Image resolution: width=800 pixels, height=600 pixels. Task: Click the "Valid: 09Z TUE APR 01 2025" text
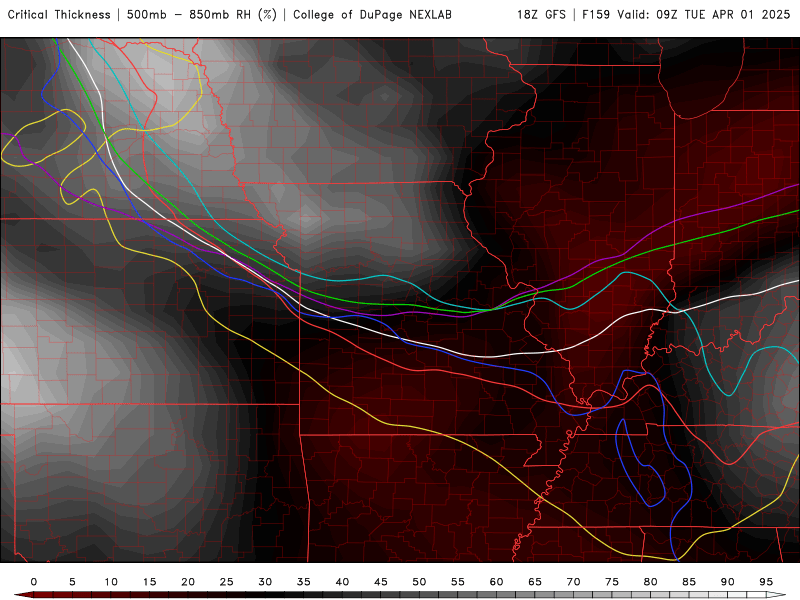click(x=704, y=15)
